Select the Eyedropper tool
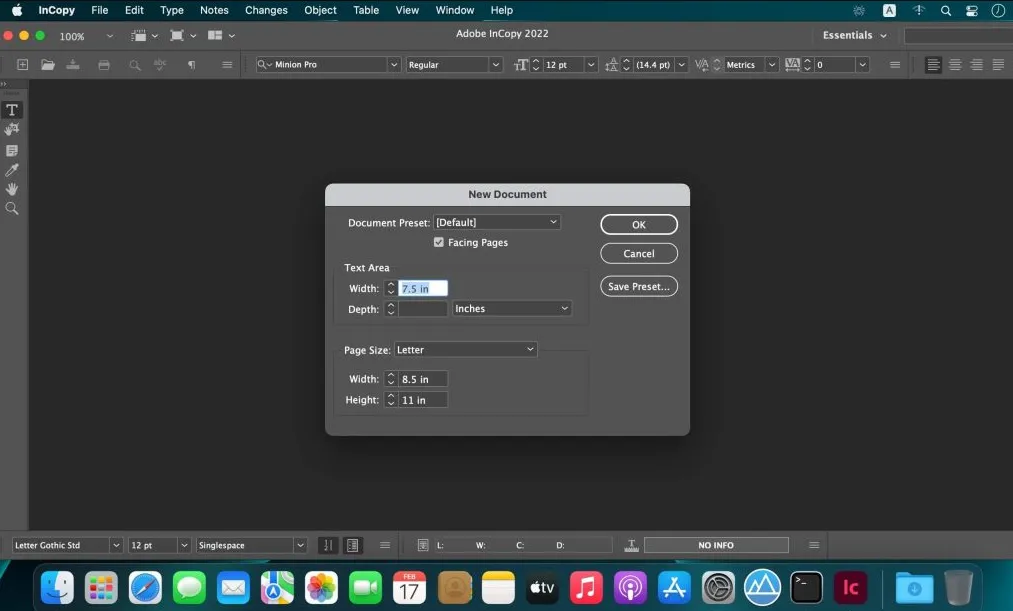 12,170
